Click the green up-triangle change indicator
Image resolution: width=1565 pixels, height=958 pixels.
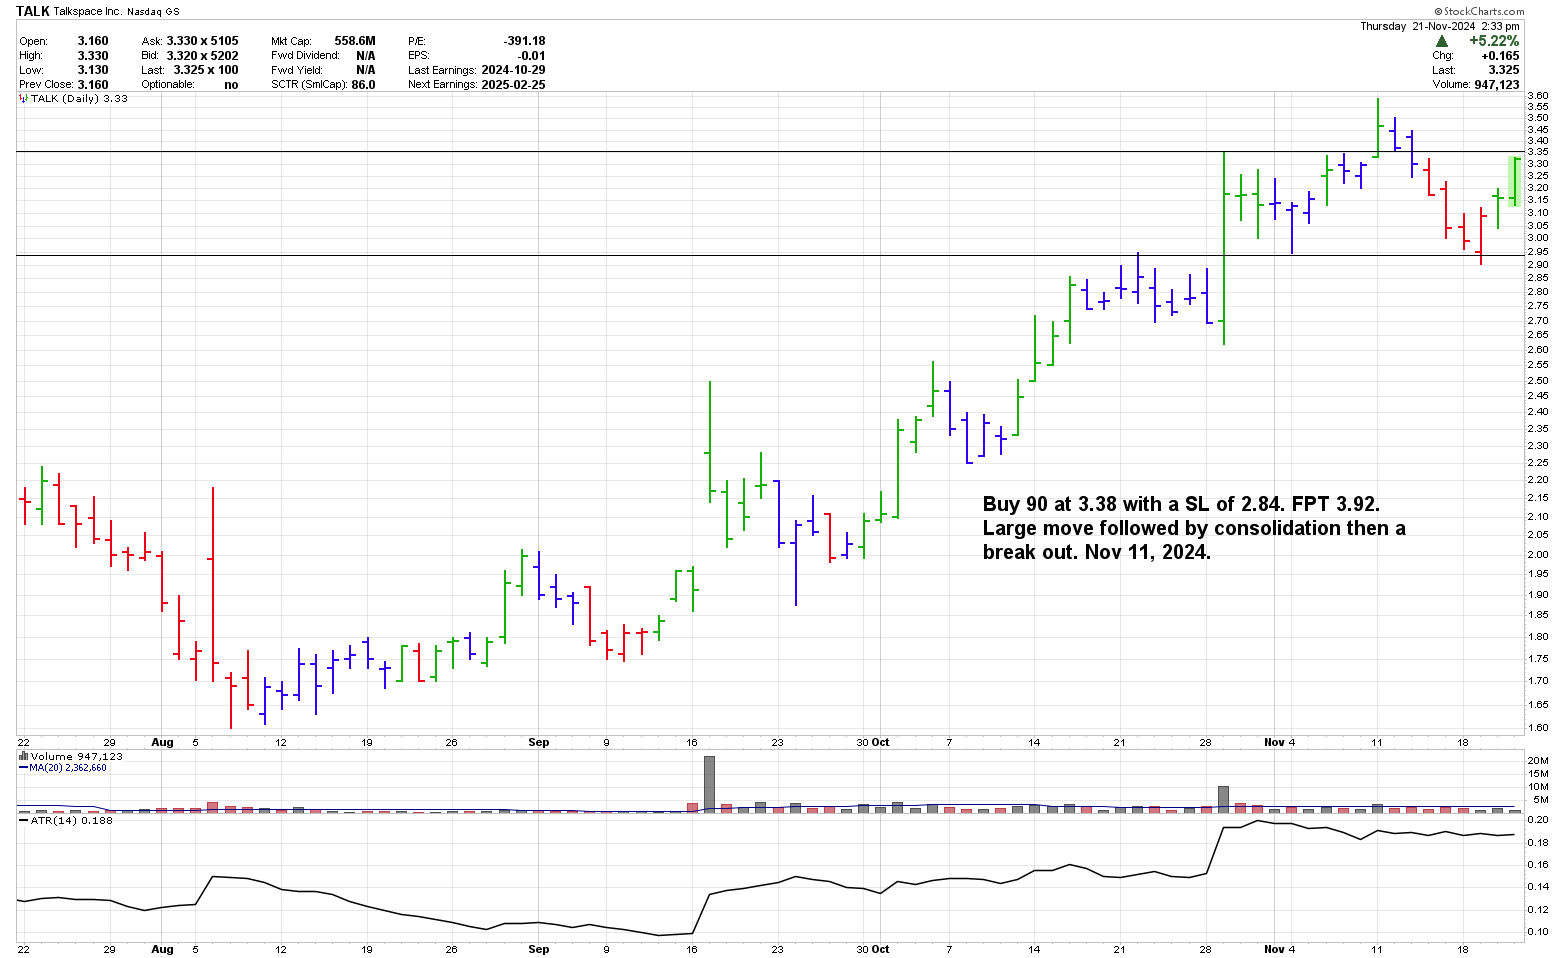[1441, 41]
